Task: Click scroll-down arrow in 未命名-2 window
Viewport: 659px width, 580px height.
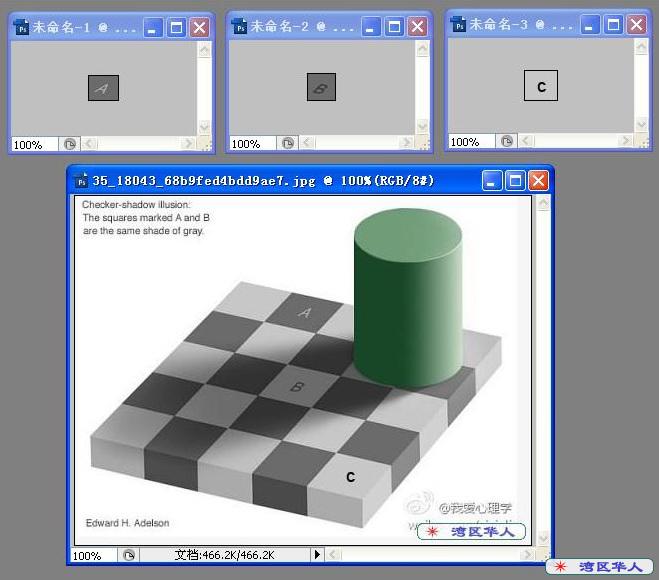Action: click(423, 125)
